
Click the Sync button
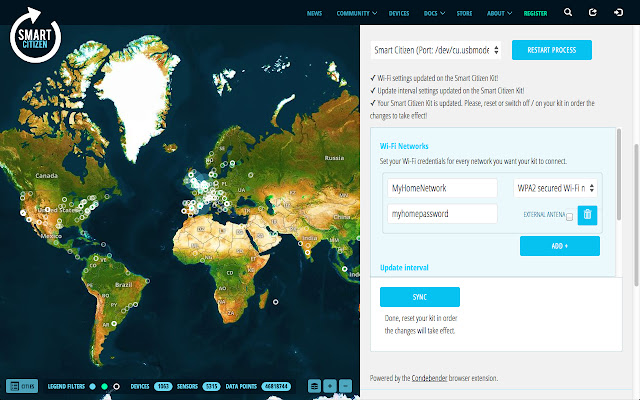tap(419, 297)
